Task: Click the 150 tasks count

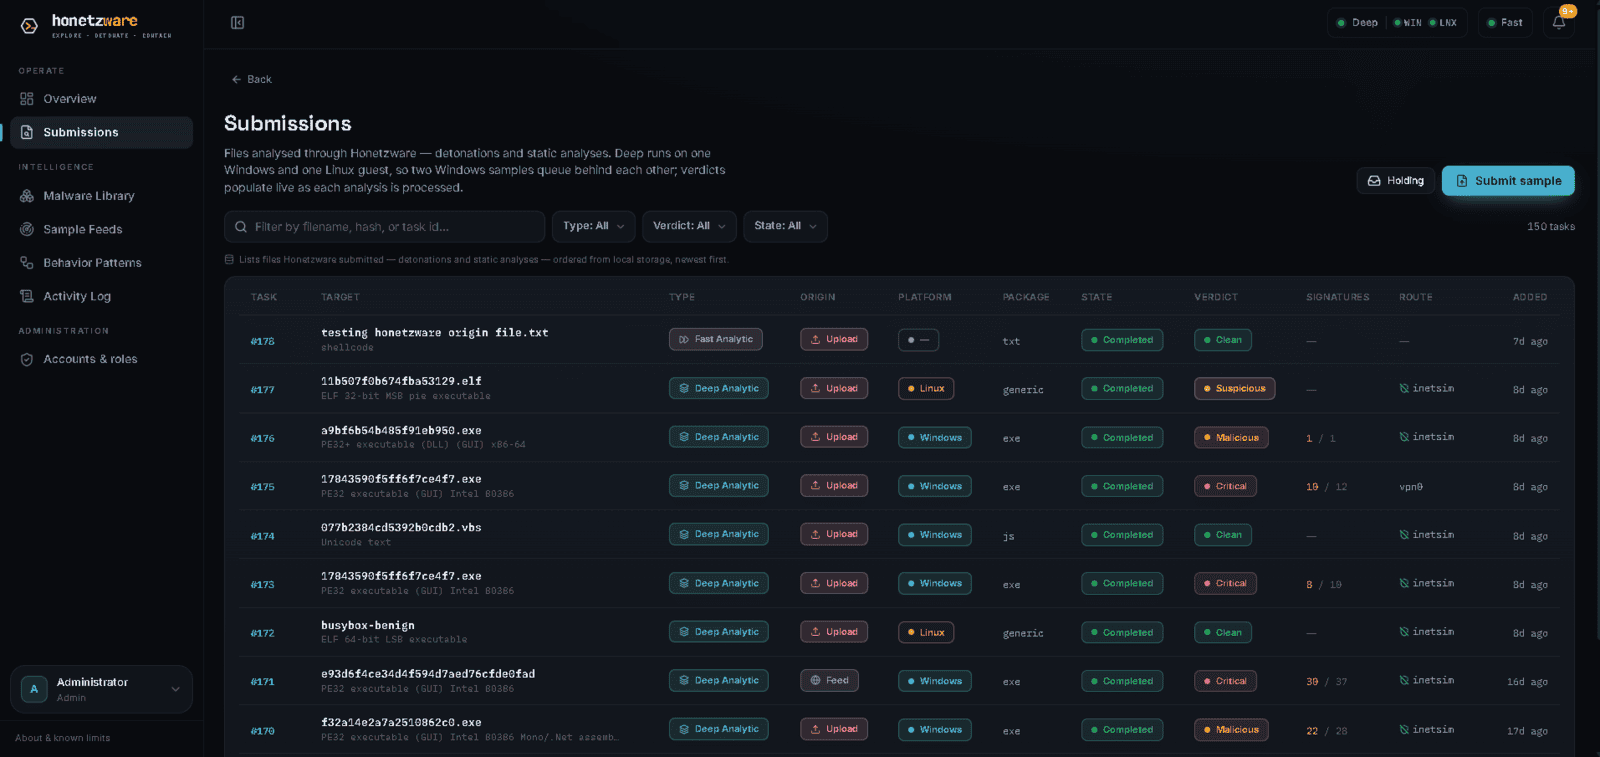Action: tap(1551, 227)
